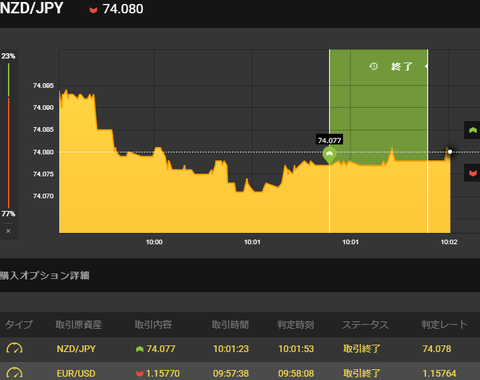Click the red down arrow beside 1.15770
480x380 pixels.
(x=140, y=374)
